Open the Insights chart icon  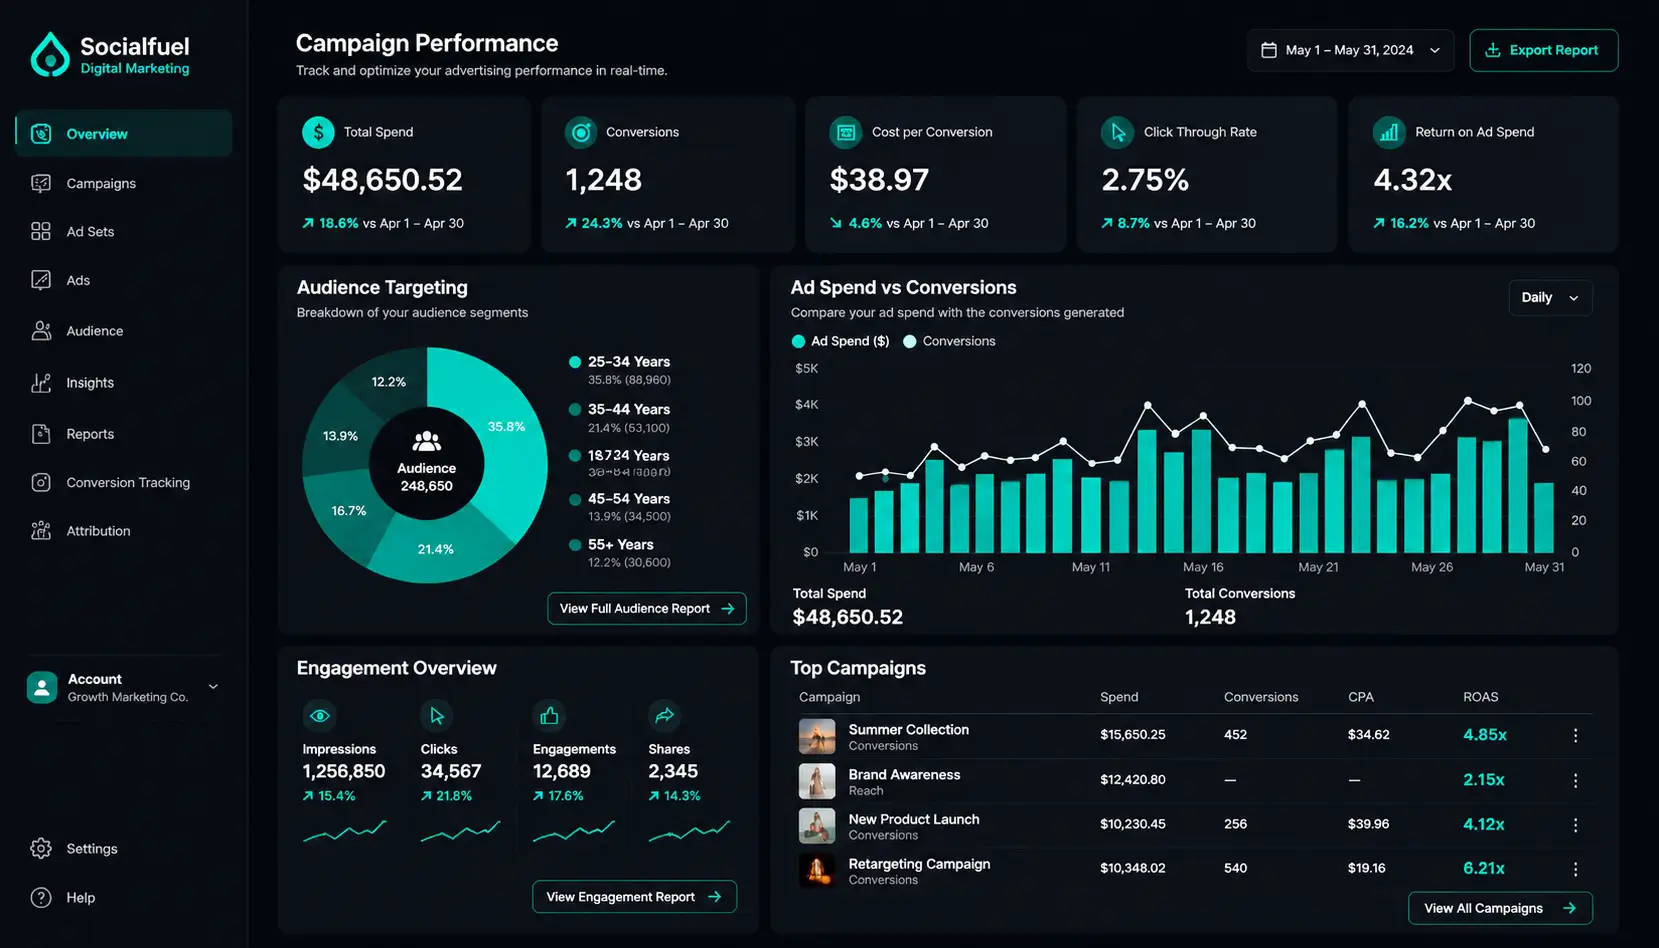pyautogui.click(x=41, y=382)
